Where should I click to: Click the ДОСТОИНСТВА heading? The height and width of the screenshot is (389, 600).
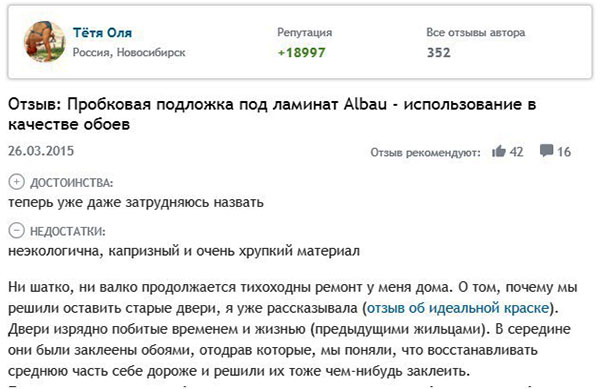(x=72, y=183)
